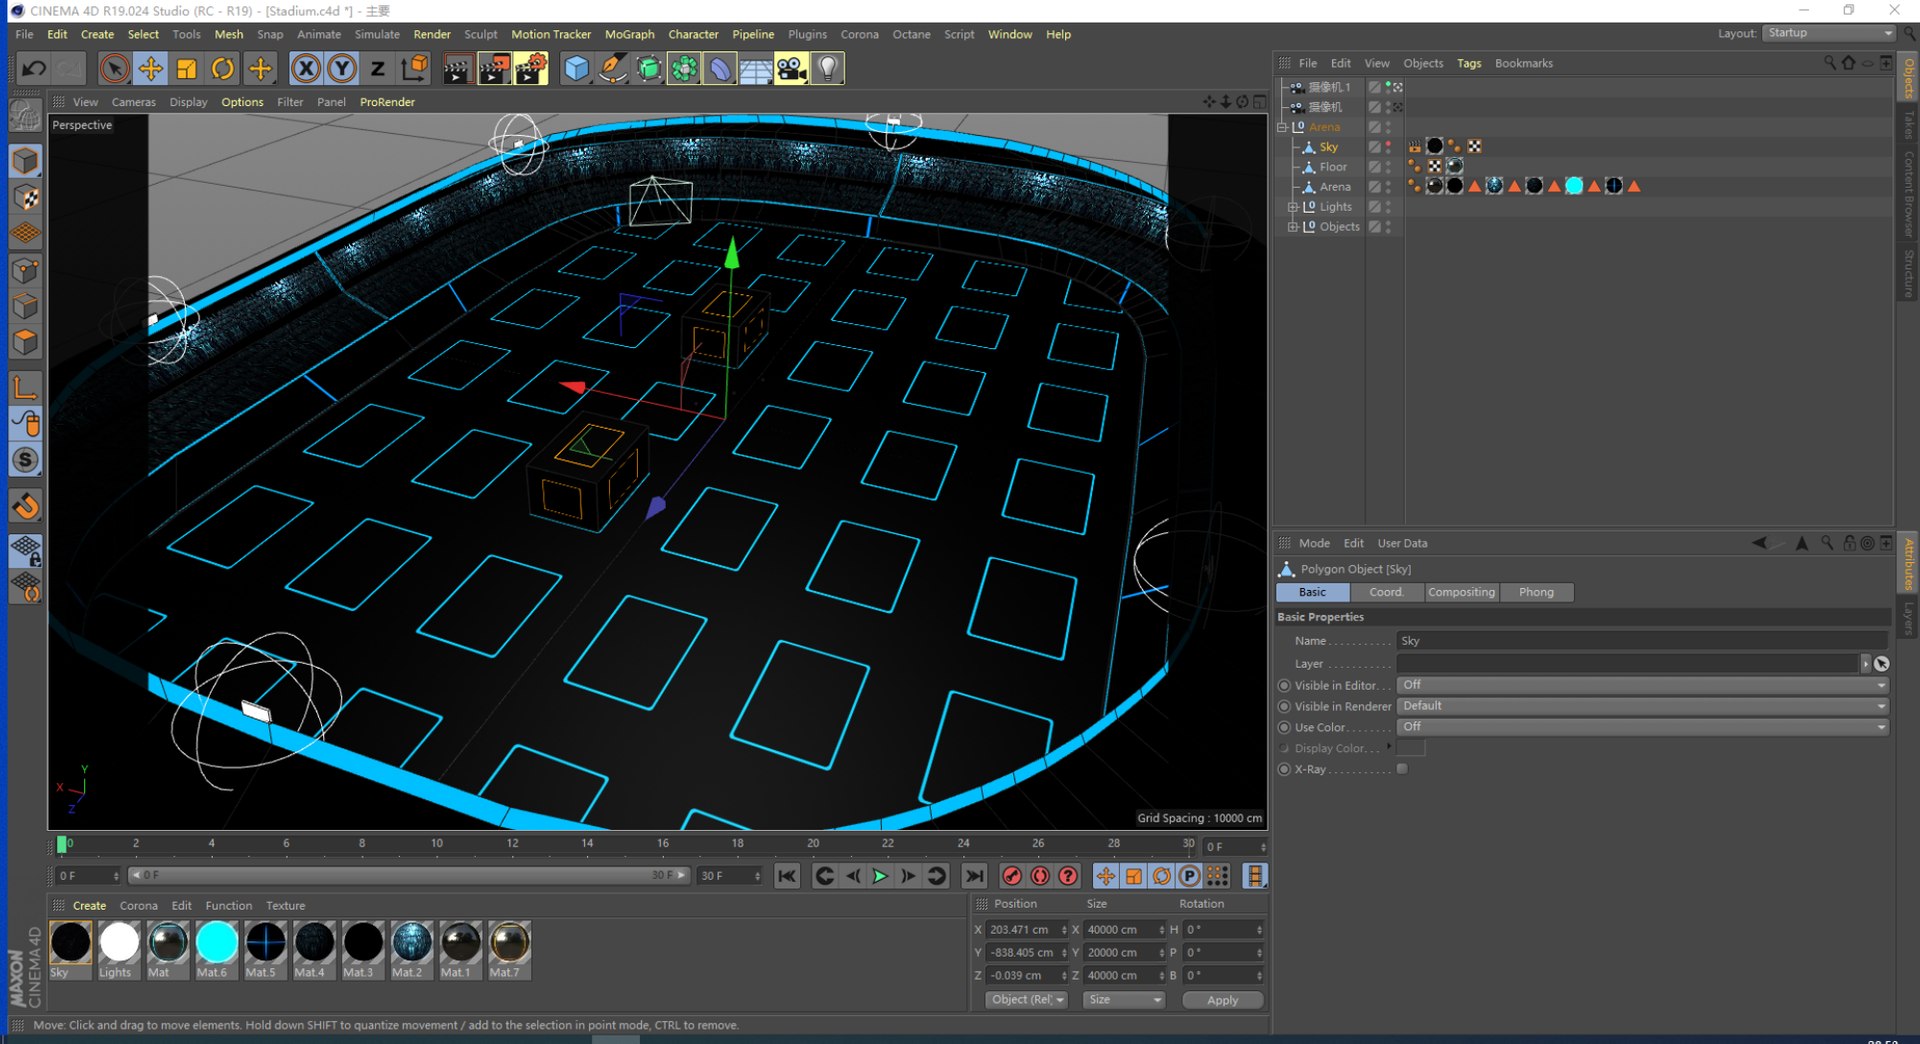Switch to the Compositing tab
This screenshot has height=1044, width=1920.
click(1461, 592)
